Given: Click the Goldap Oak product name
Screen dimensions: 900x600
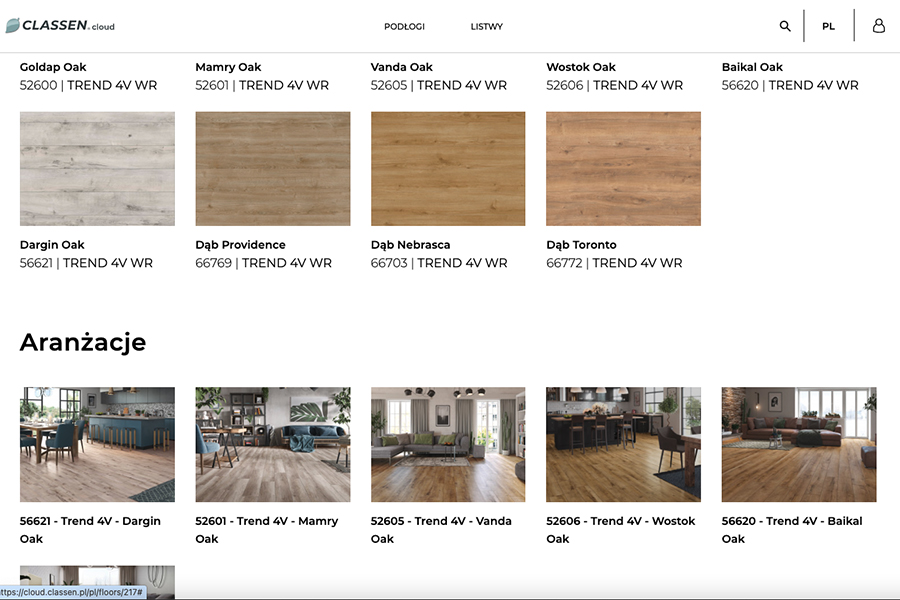Looking at the screenshot, I should point(53,67).
